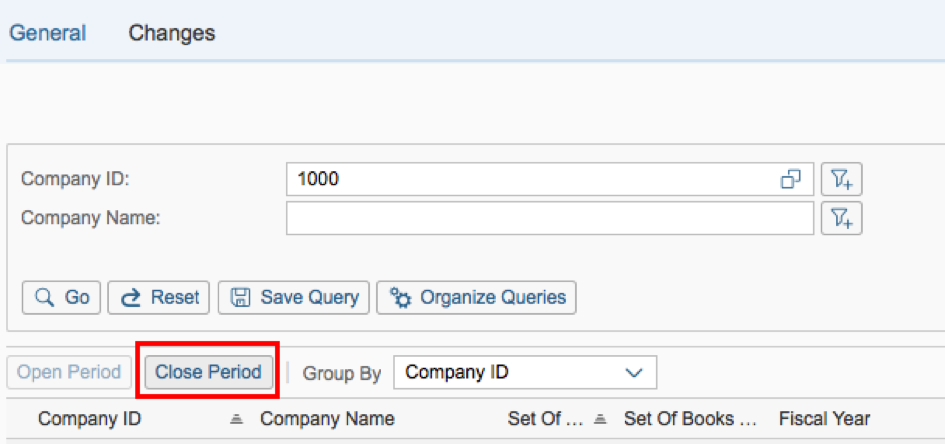
Task: Focus the Company Name input field
Action: click(550, 218)
